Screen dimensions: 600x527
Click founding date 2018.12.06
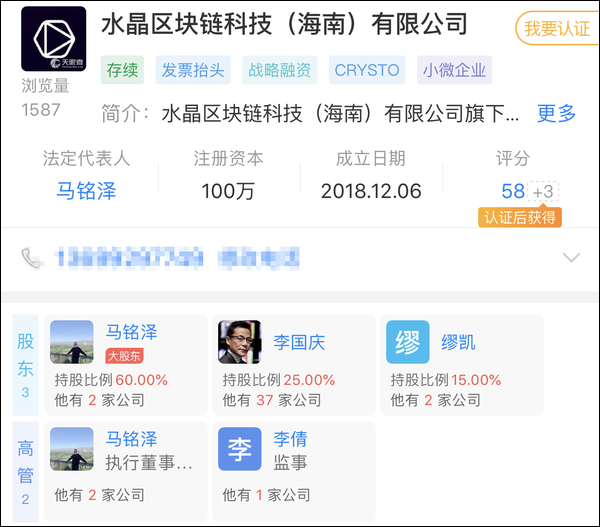click(x=371, y=191)
